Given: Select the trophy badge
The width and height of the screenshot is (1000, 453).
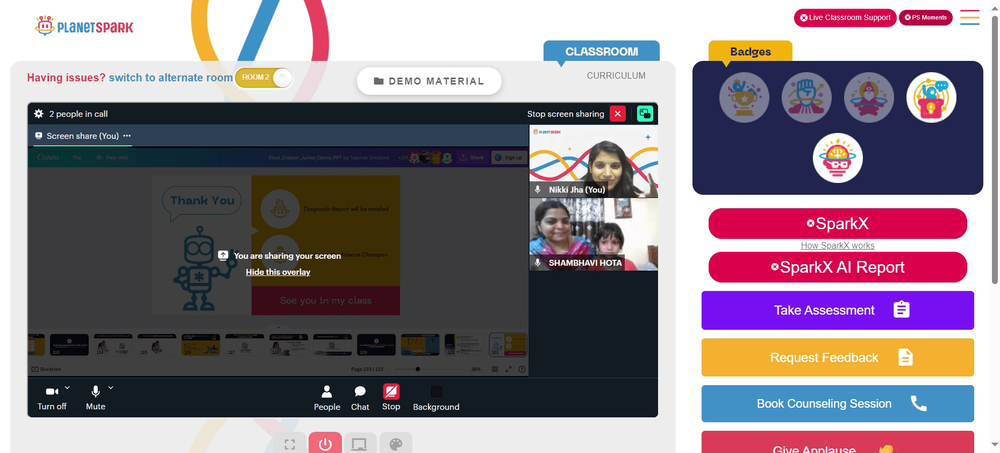Looking at the screenshot, I should coord(744,97).
